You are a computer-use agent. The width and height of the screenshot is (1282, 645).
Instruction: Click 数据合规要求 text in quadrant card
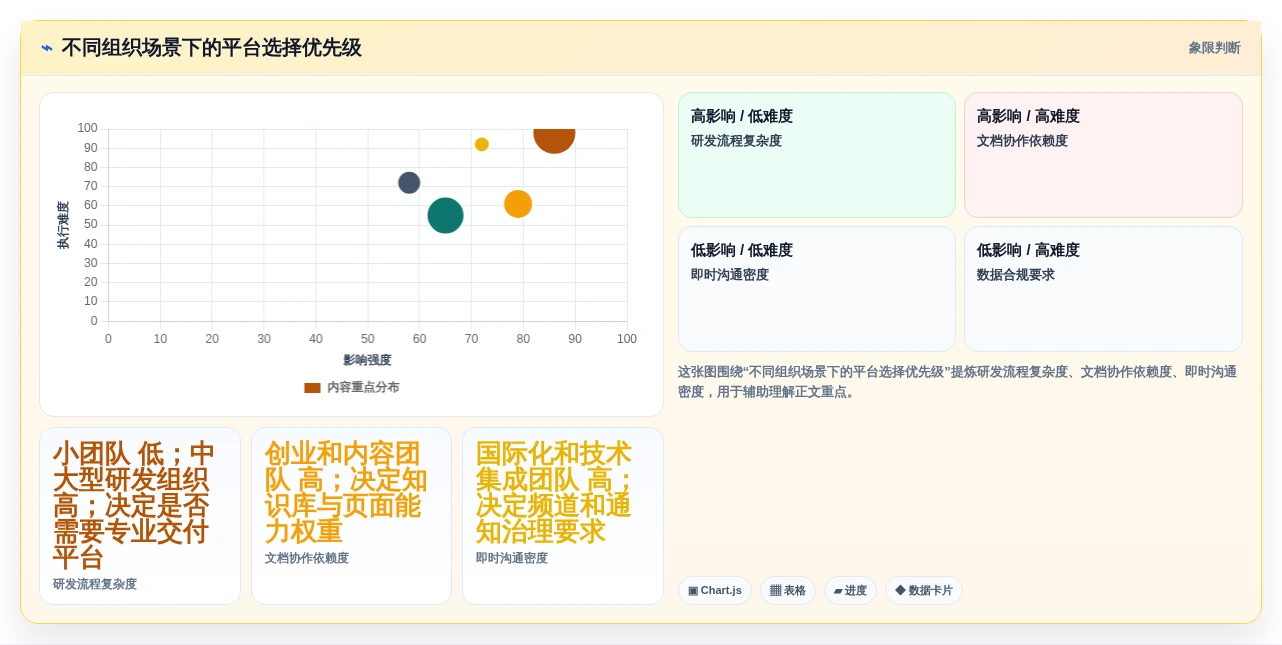point(1016,274)
